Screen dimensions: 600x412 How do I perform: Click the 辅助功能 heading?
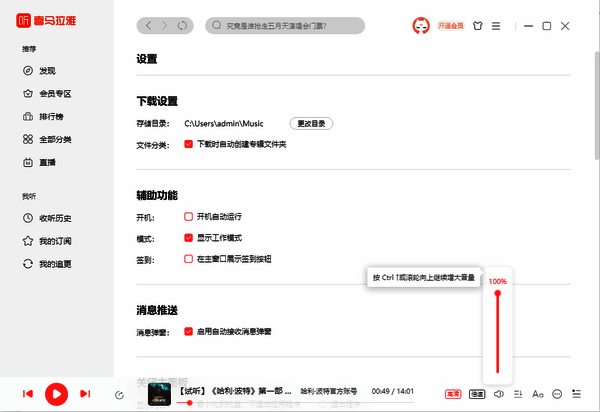(157, 195)
